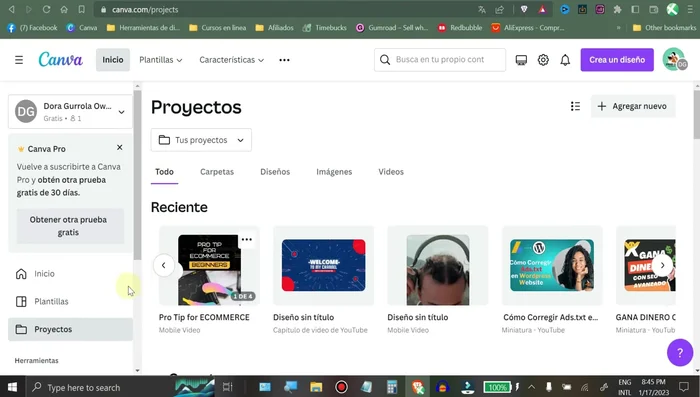Select the Videos tab
700x397 pixels.
[391, 172]
